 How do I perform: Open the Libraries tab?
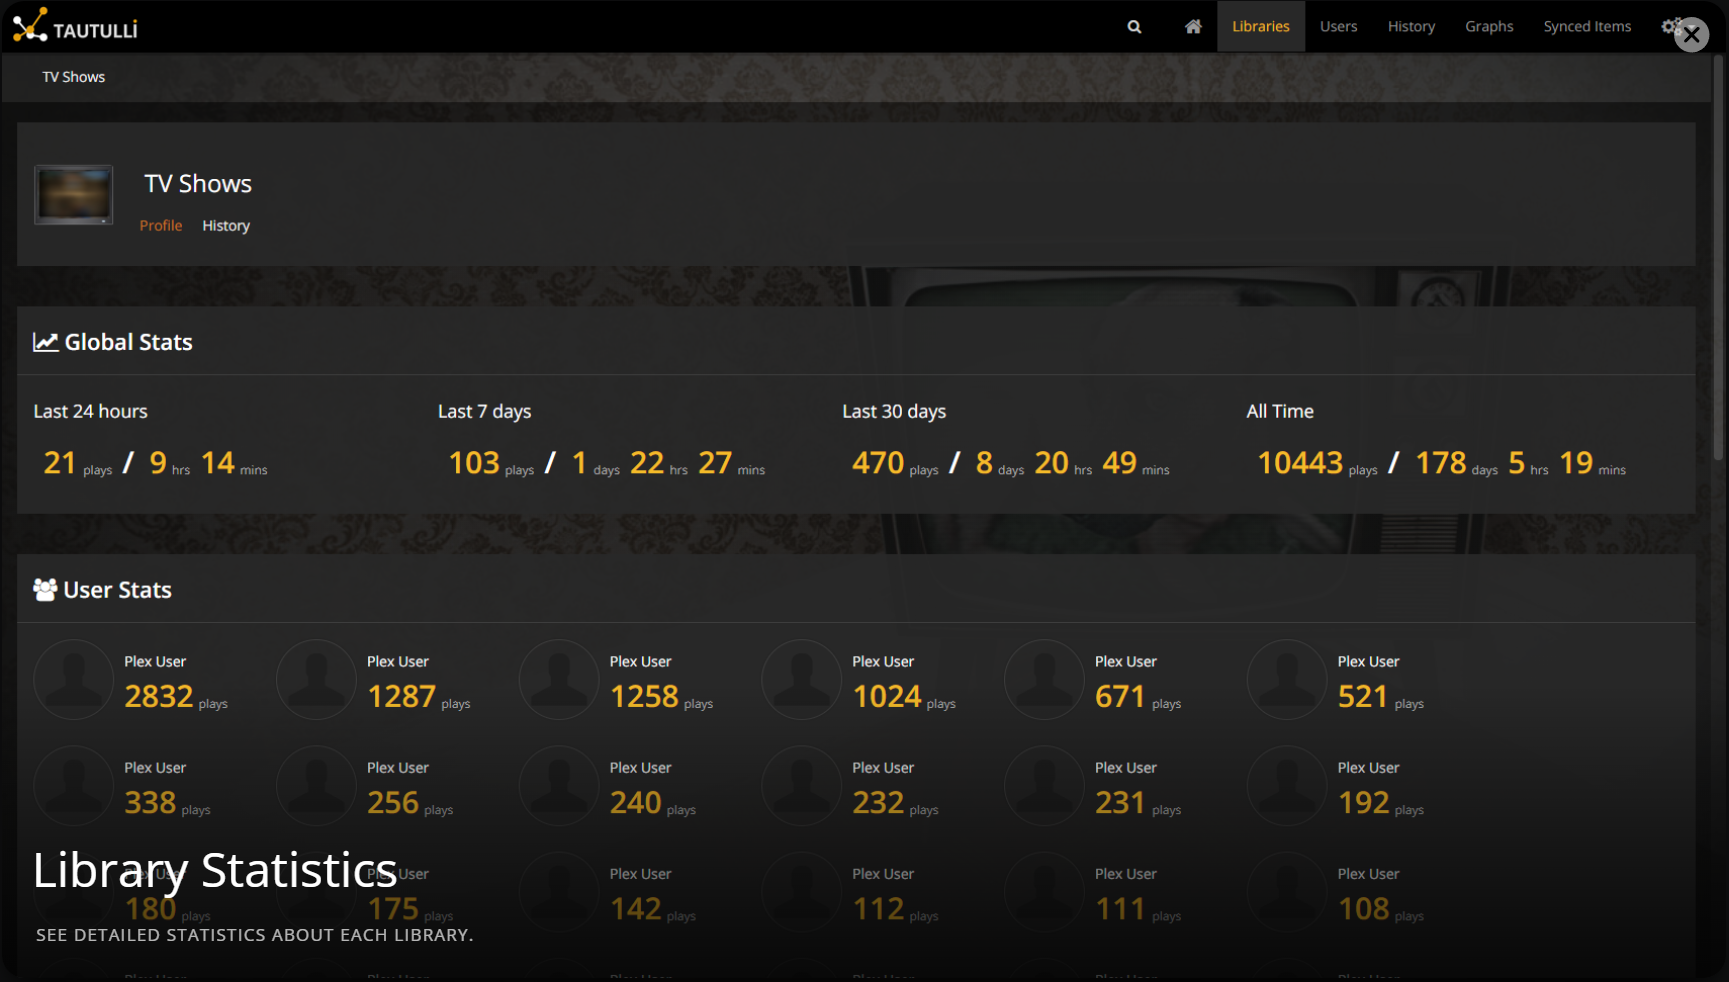tap(1260, 27)
